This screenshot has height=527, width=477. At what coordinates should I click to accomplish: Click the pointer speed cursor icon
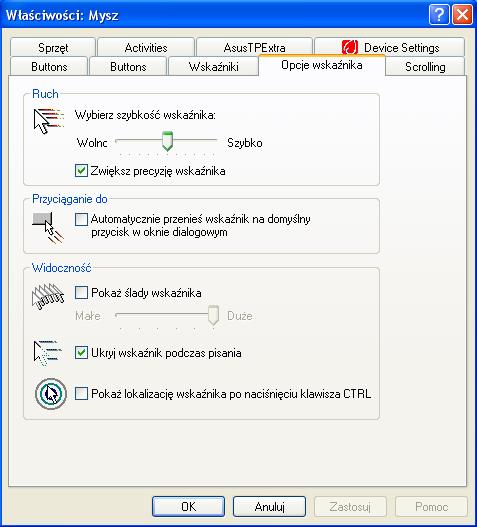click(x=48, y=121)
